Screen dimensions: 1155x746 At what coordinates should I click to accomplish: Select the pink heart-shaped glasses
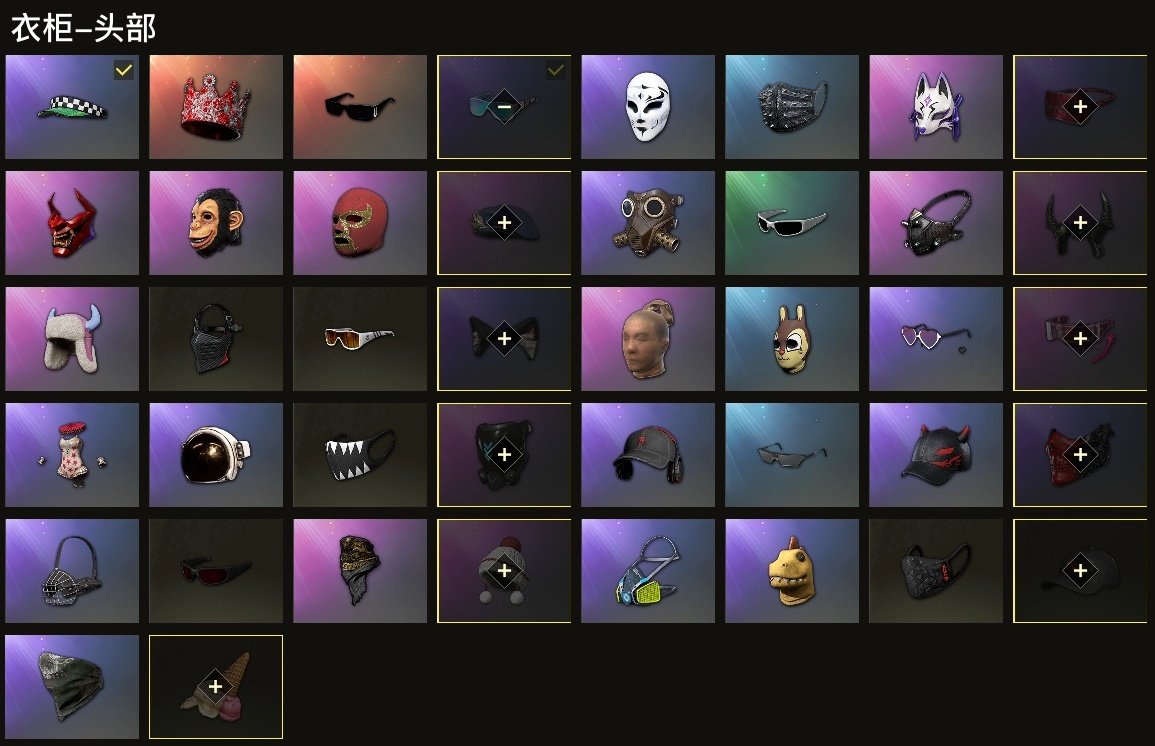pos(935,339)
